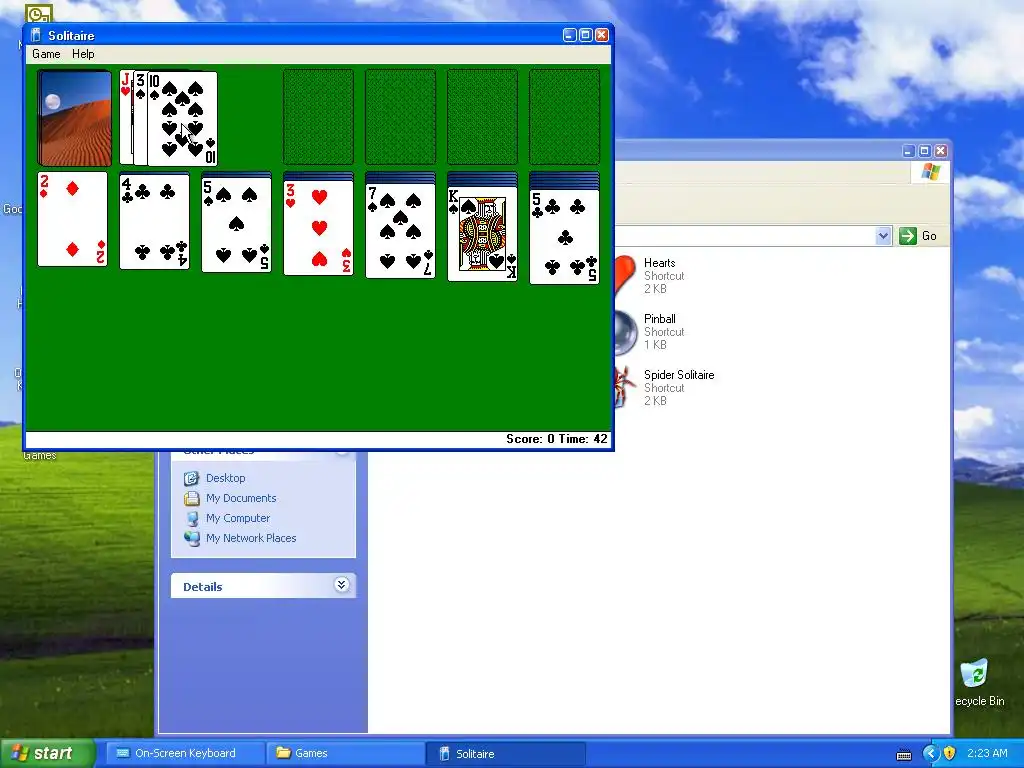Click the last empty foundation slot
The width and height of the screenshot is (1024, 768).
click(564, 117)
